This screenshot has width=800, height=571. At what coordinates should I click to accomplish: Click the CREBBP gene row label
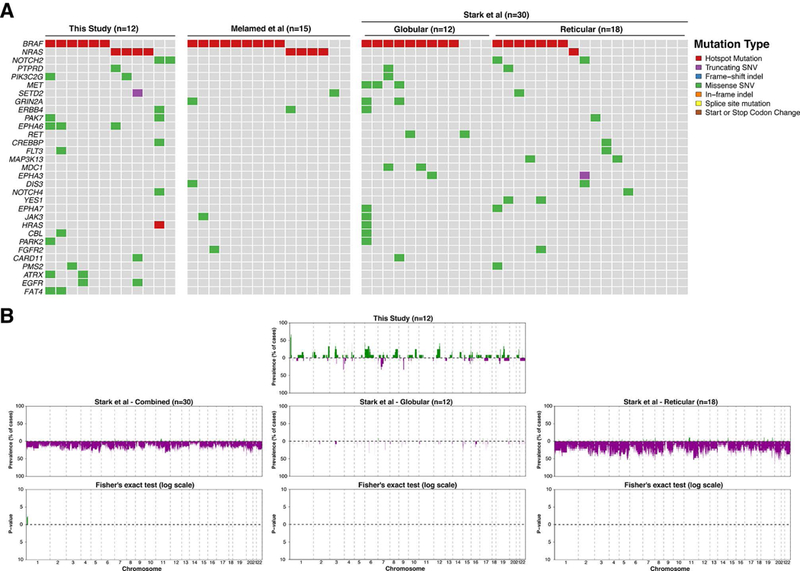[28, 143]
